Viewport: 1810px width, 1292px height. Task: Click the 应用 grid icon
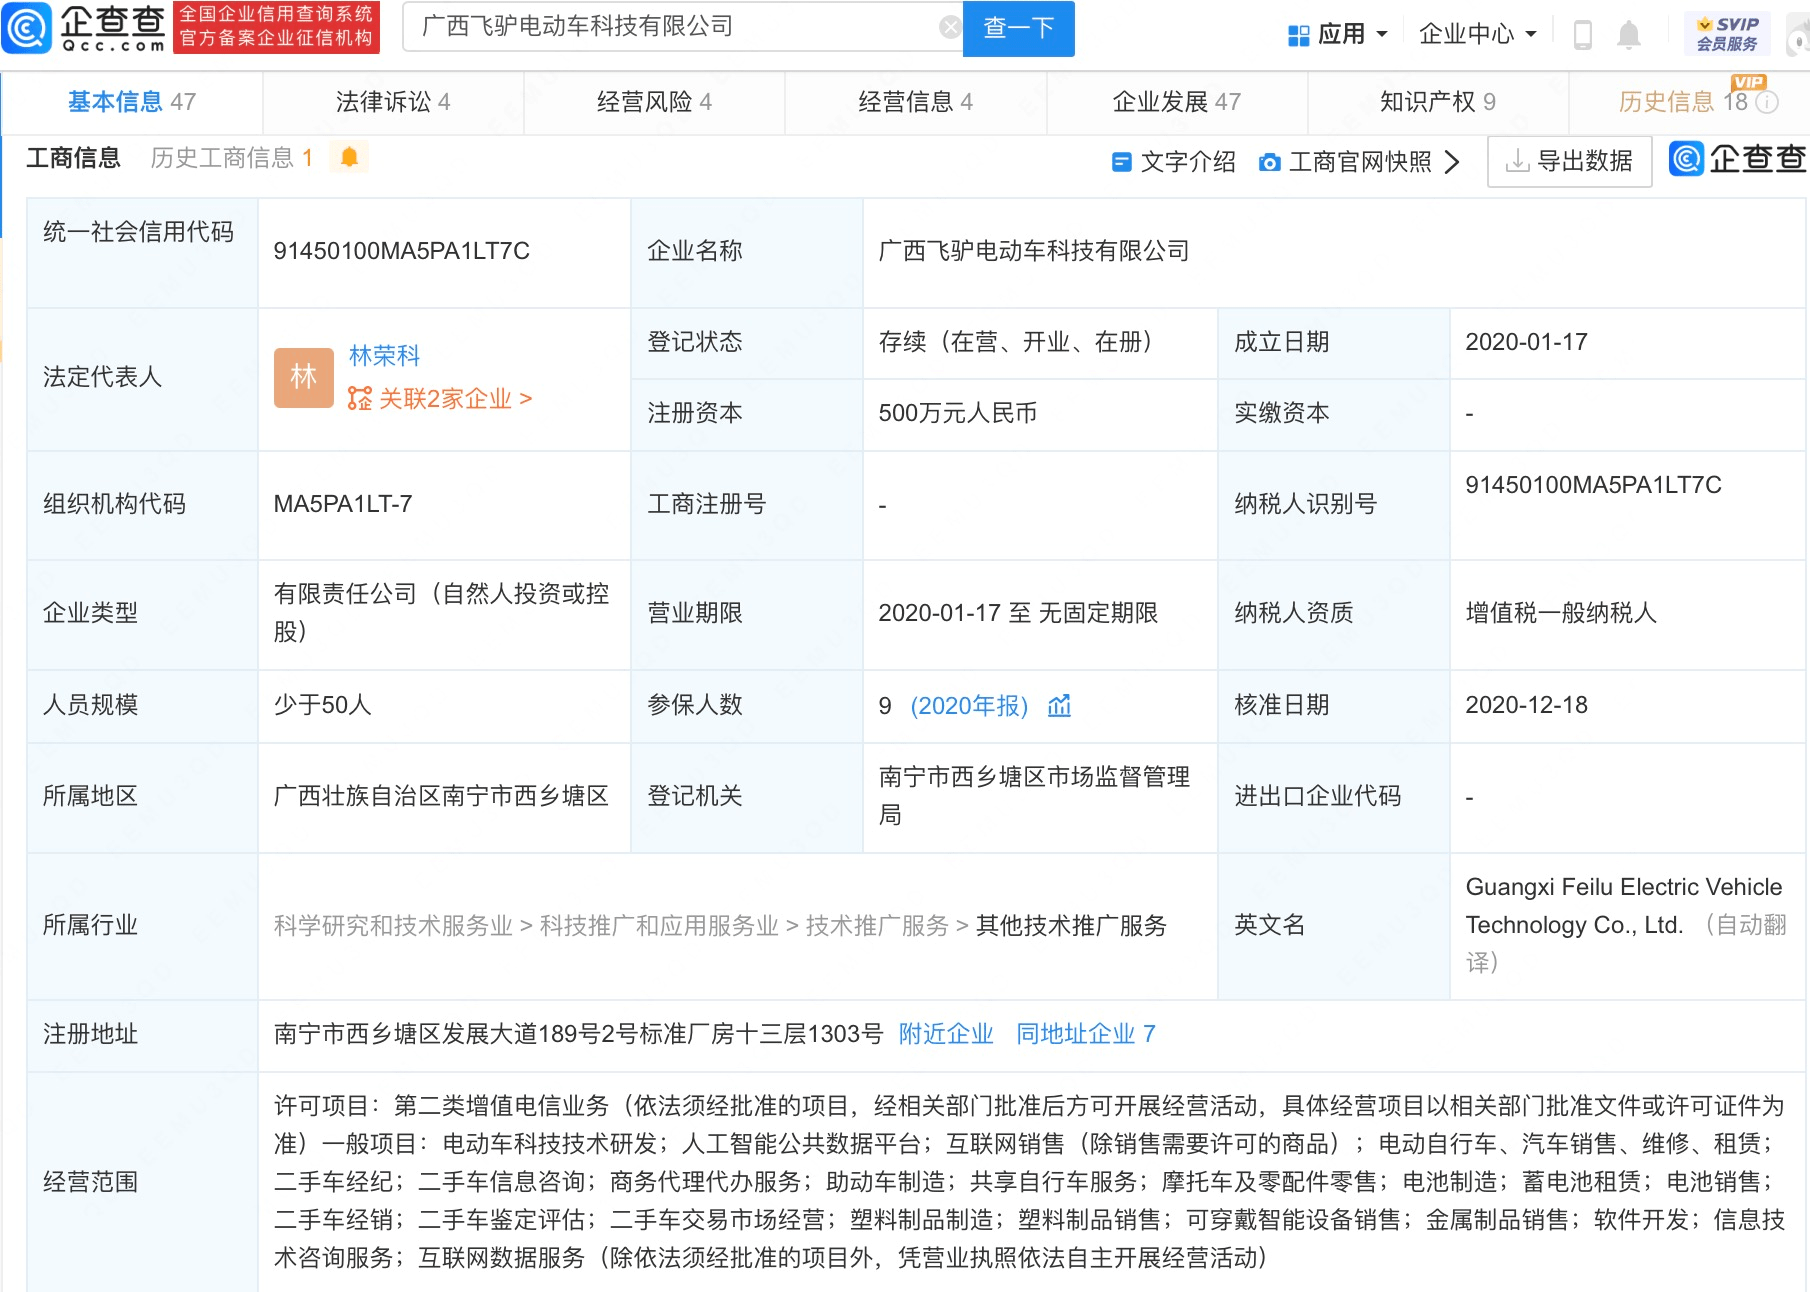(x=1298, y=35)
